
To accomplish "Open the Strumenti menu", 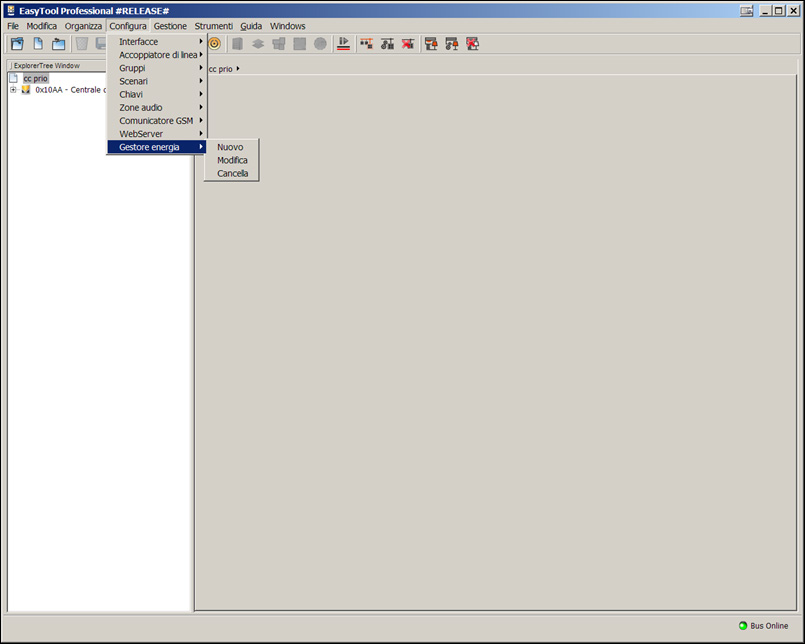I will coord(214,26).
